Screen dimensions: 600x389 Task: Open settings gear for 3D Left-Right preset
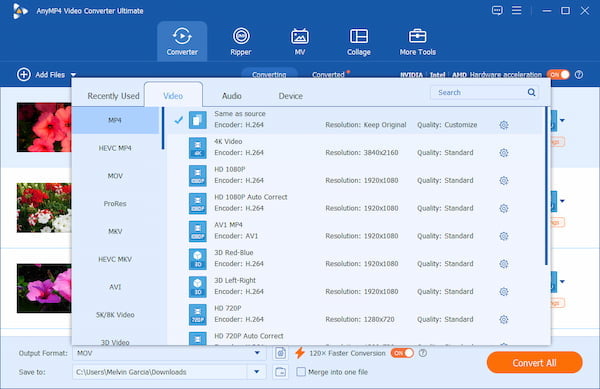point(504,292)
